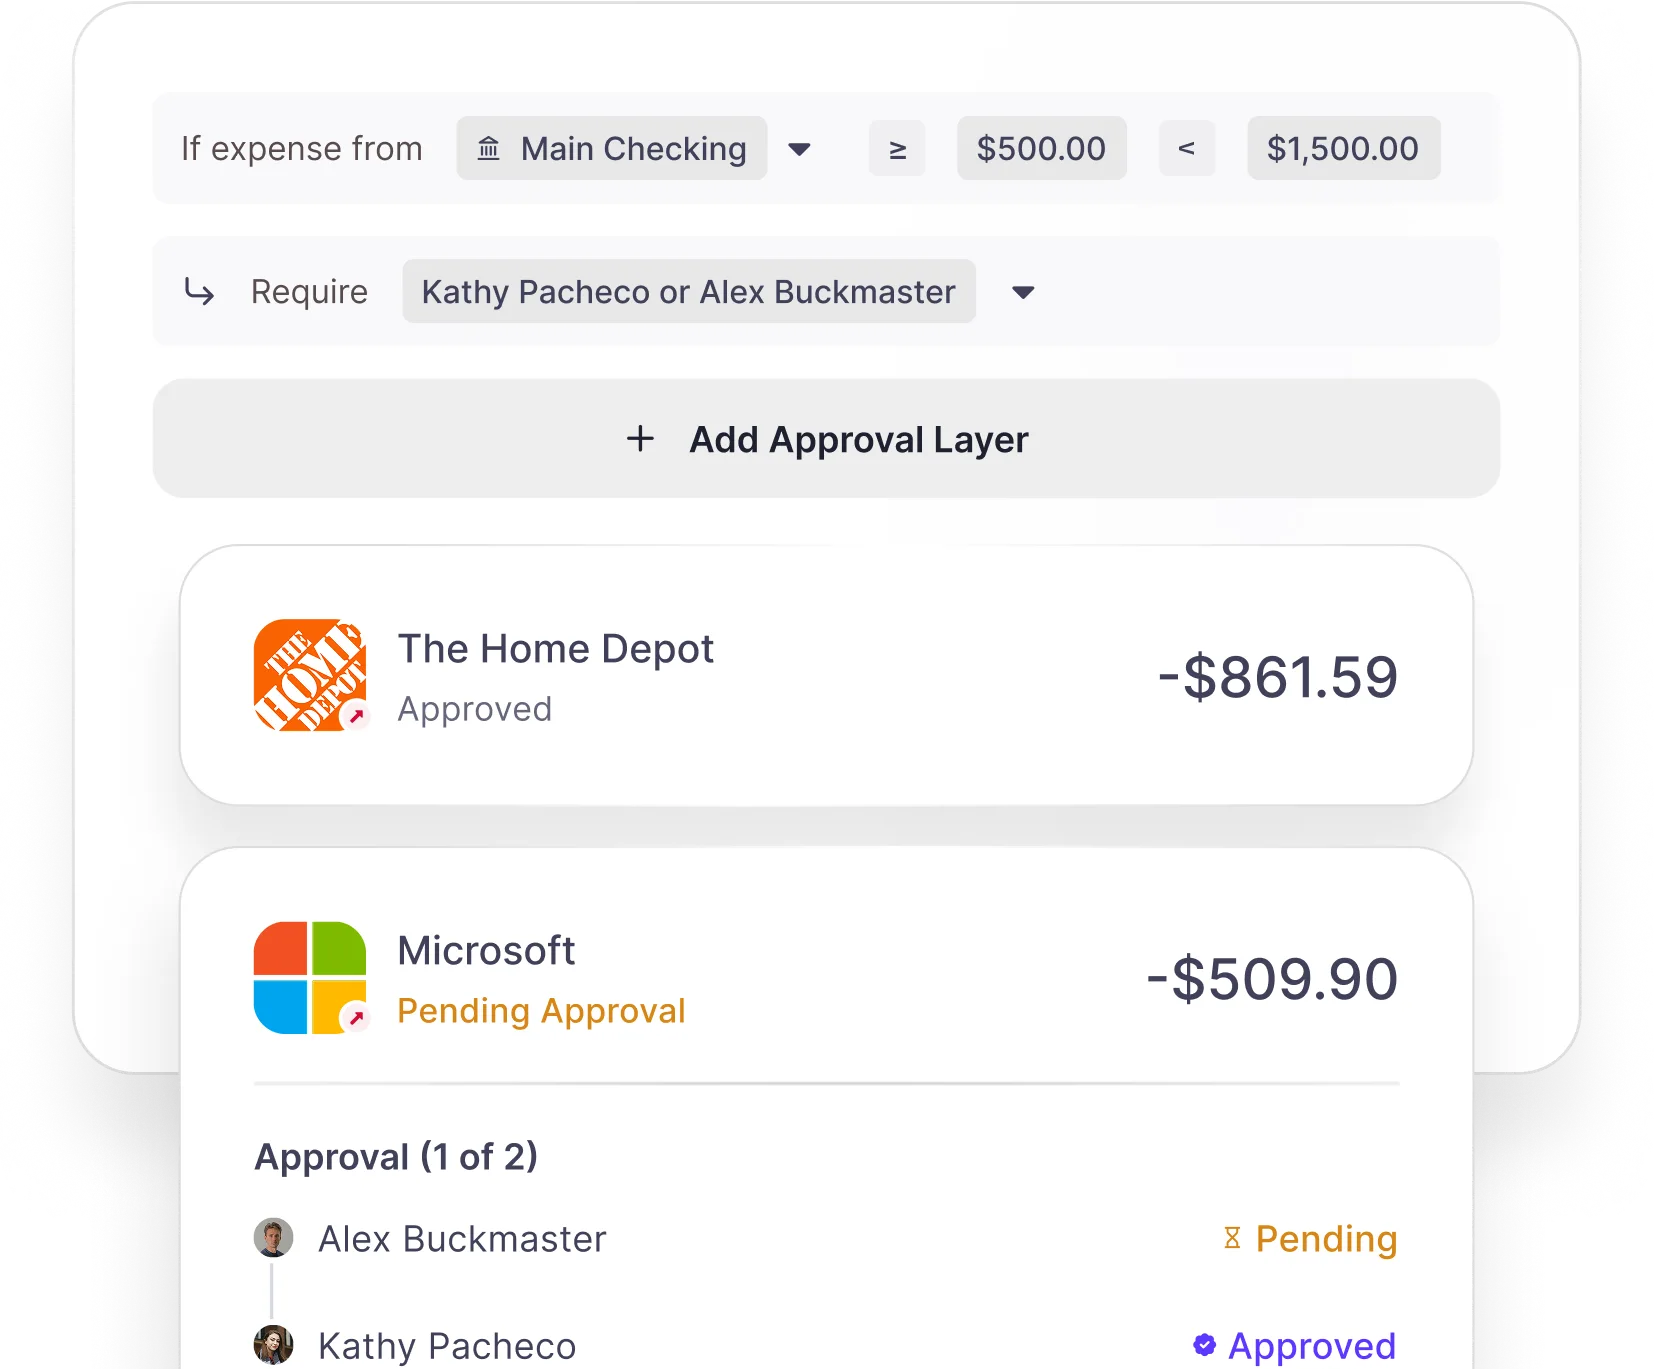Click the greater-than-or-equal operator chip
This screenshot has height=1369, width=1654.
pyautogui.click(x=897, y=148)
